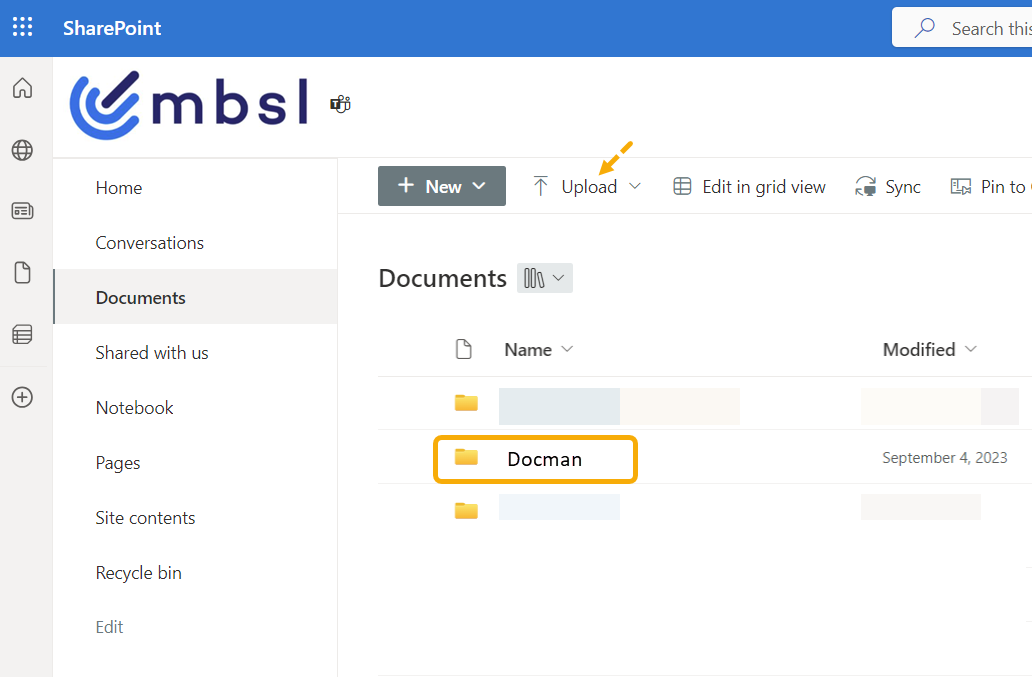1032x677 pixels.
Task: Click the folder icon above Docman
Action: [467, 403]
